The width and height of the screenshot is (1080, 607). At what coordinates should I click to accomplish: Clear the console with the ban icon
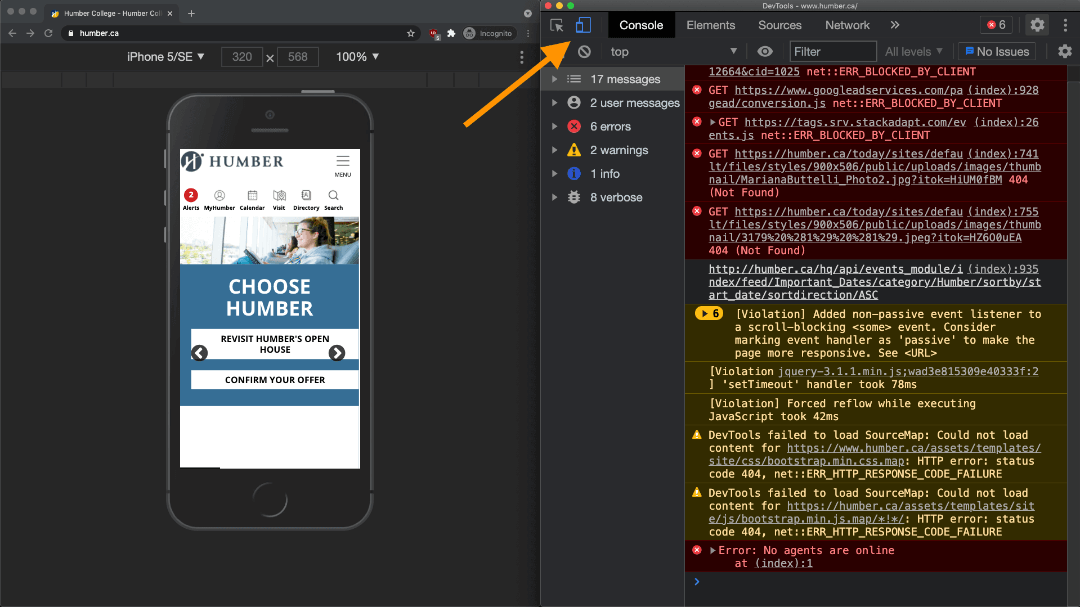click(584, 52)
